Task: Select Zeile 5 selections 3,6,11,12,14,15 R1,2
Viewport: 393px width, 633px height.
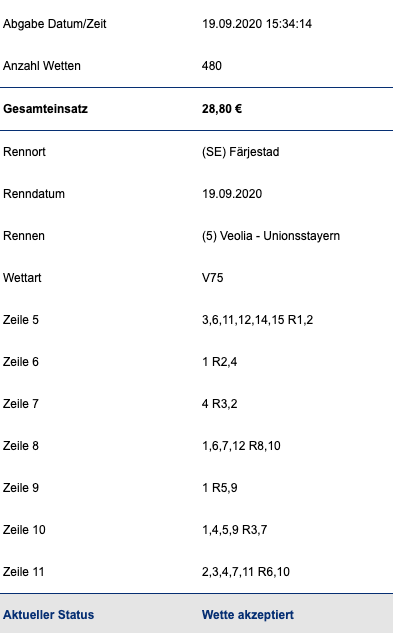Action: pyautogui.click(x=257, y=320)
